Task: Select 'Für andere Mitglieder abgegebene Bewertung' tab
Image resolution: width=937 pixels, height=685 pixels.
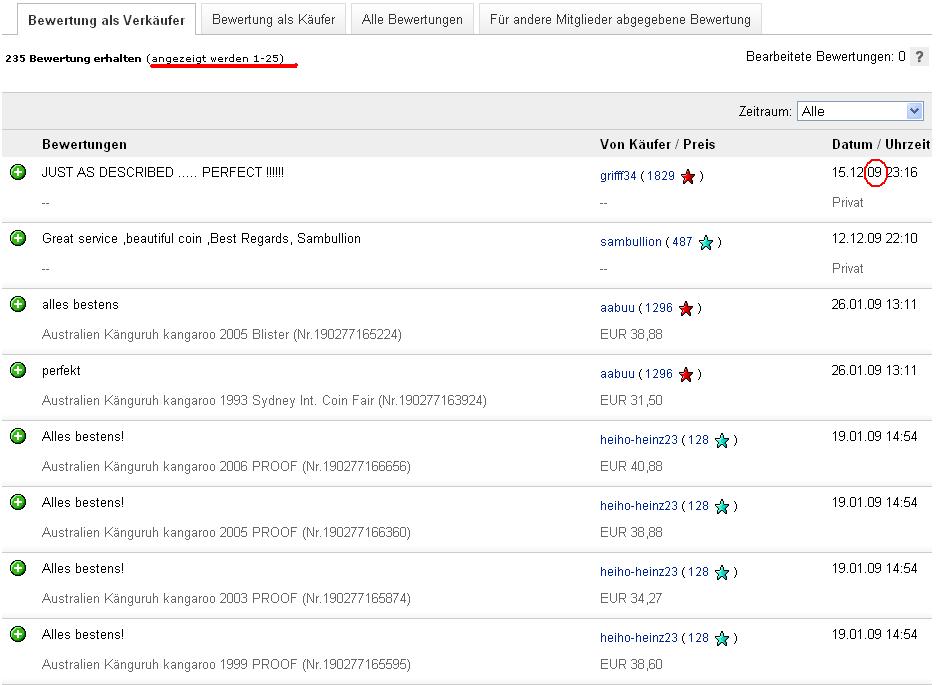Action: pyautogui.click(x=620, y=19)
